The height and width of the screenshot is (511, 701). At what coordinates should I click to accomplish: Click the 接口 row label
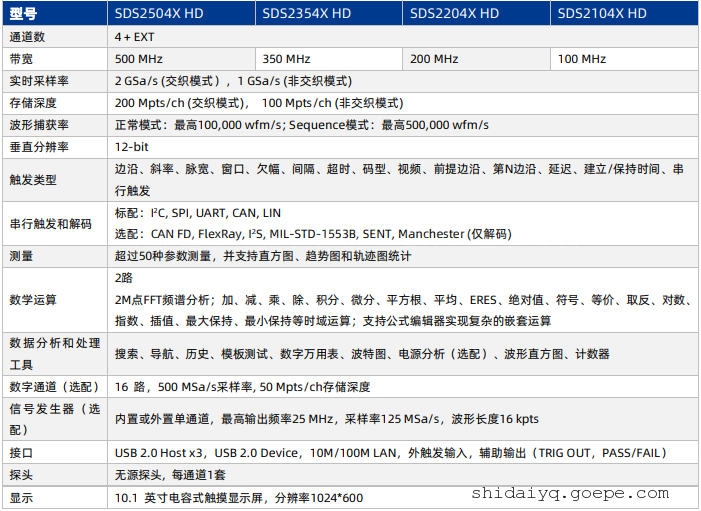(21, 452)
